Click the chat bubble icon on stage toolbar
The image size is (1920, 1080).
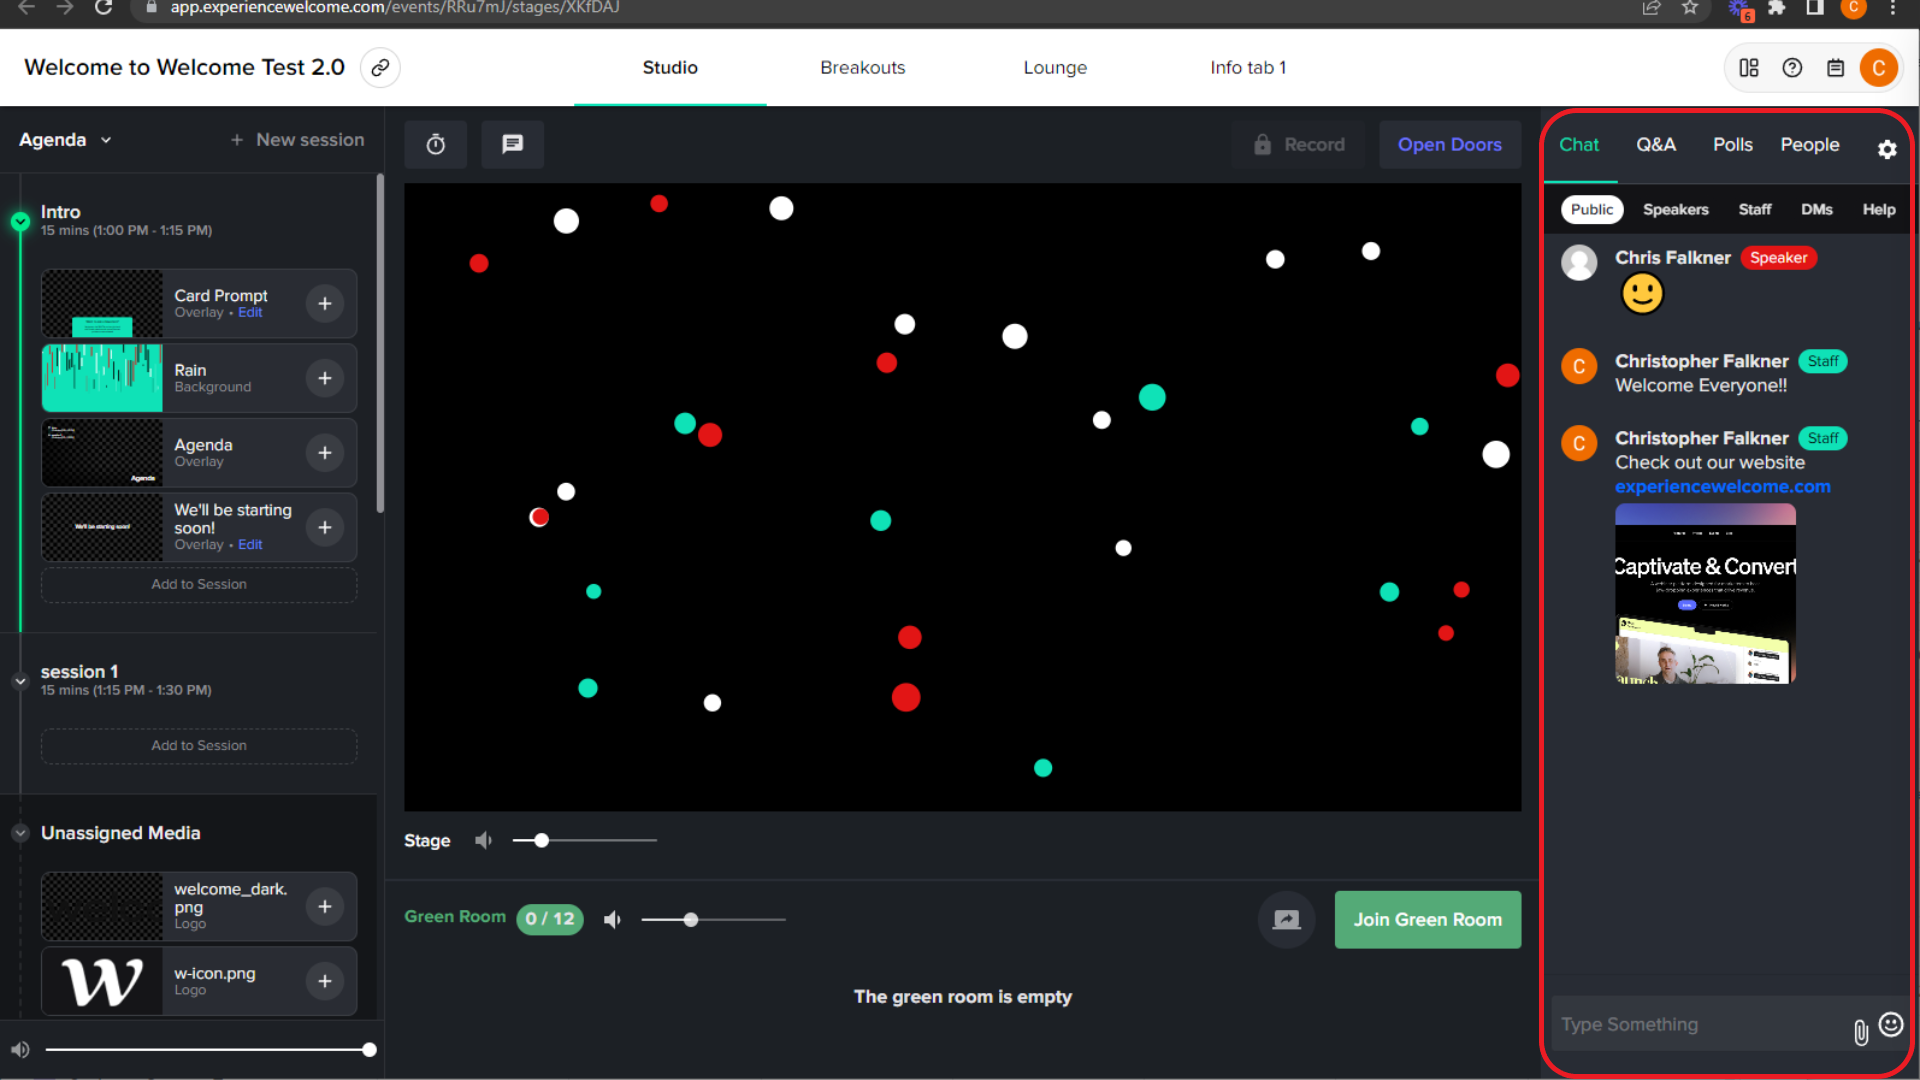512,144
